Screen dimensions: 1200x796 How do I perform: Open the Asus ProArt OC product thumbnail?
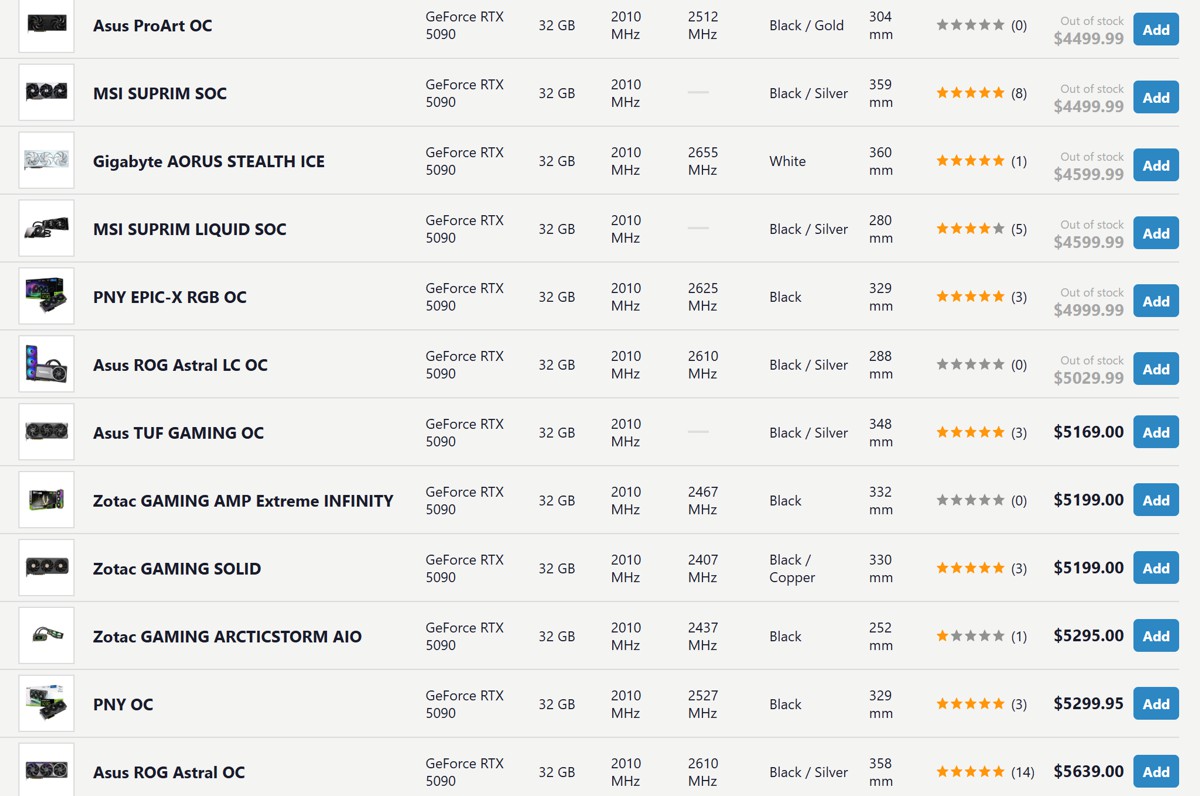(46, 25)
